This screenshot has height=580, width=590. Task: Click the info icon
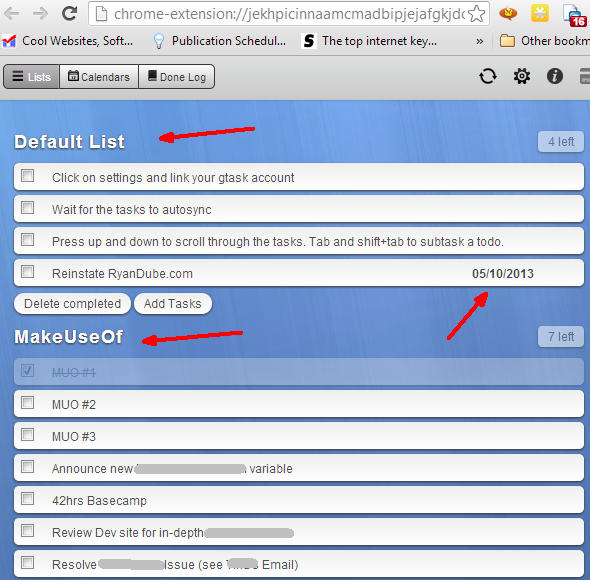coord(555,76)
